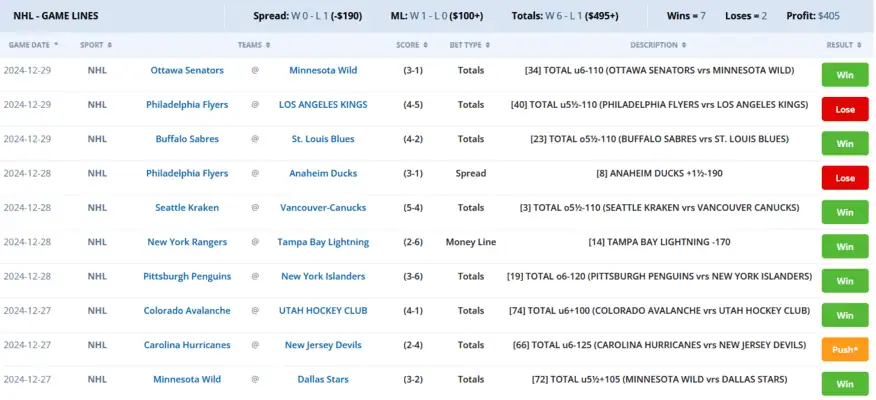Sort table by Sport column header
Viewport: 876px width, 400px height.
[x=96, y=45]
